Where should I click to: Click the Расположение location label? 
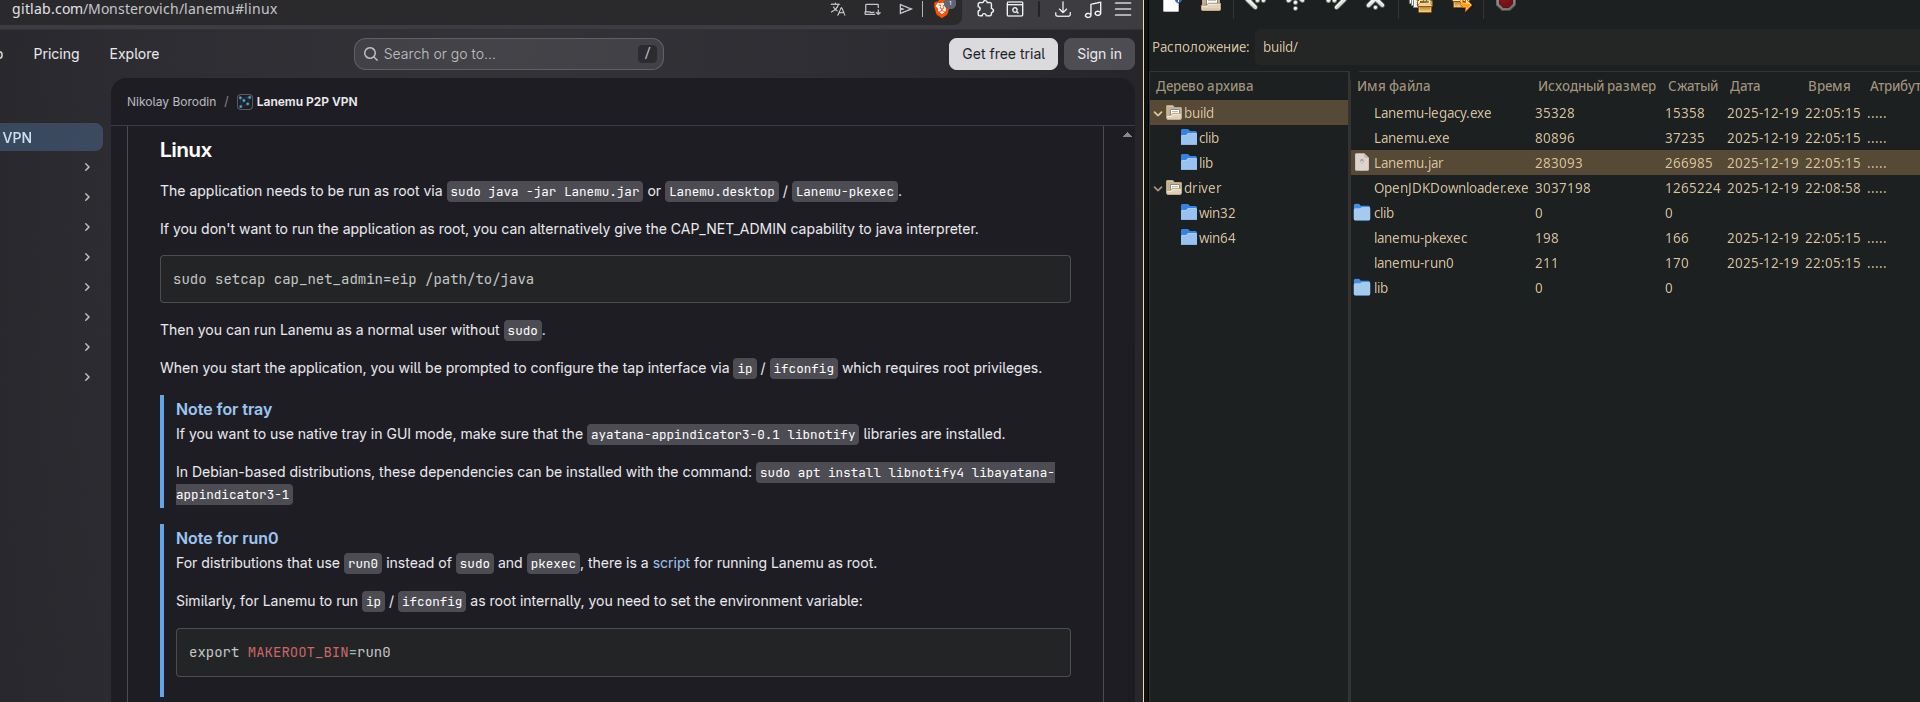point(1200,47)
